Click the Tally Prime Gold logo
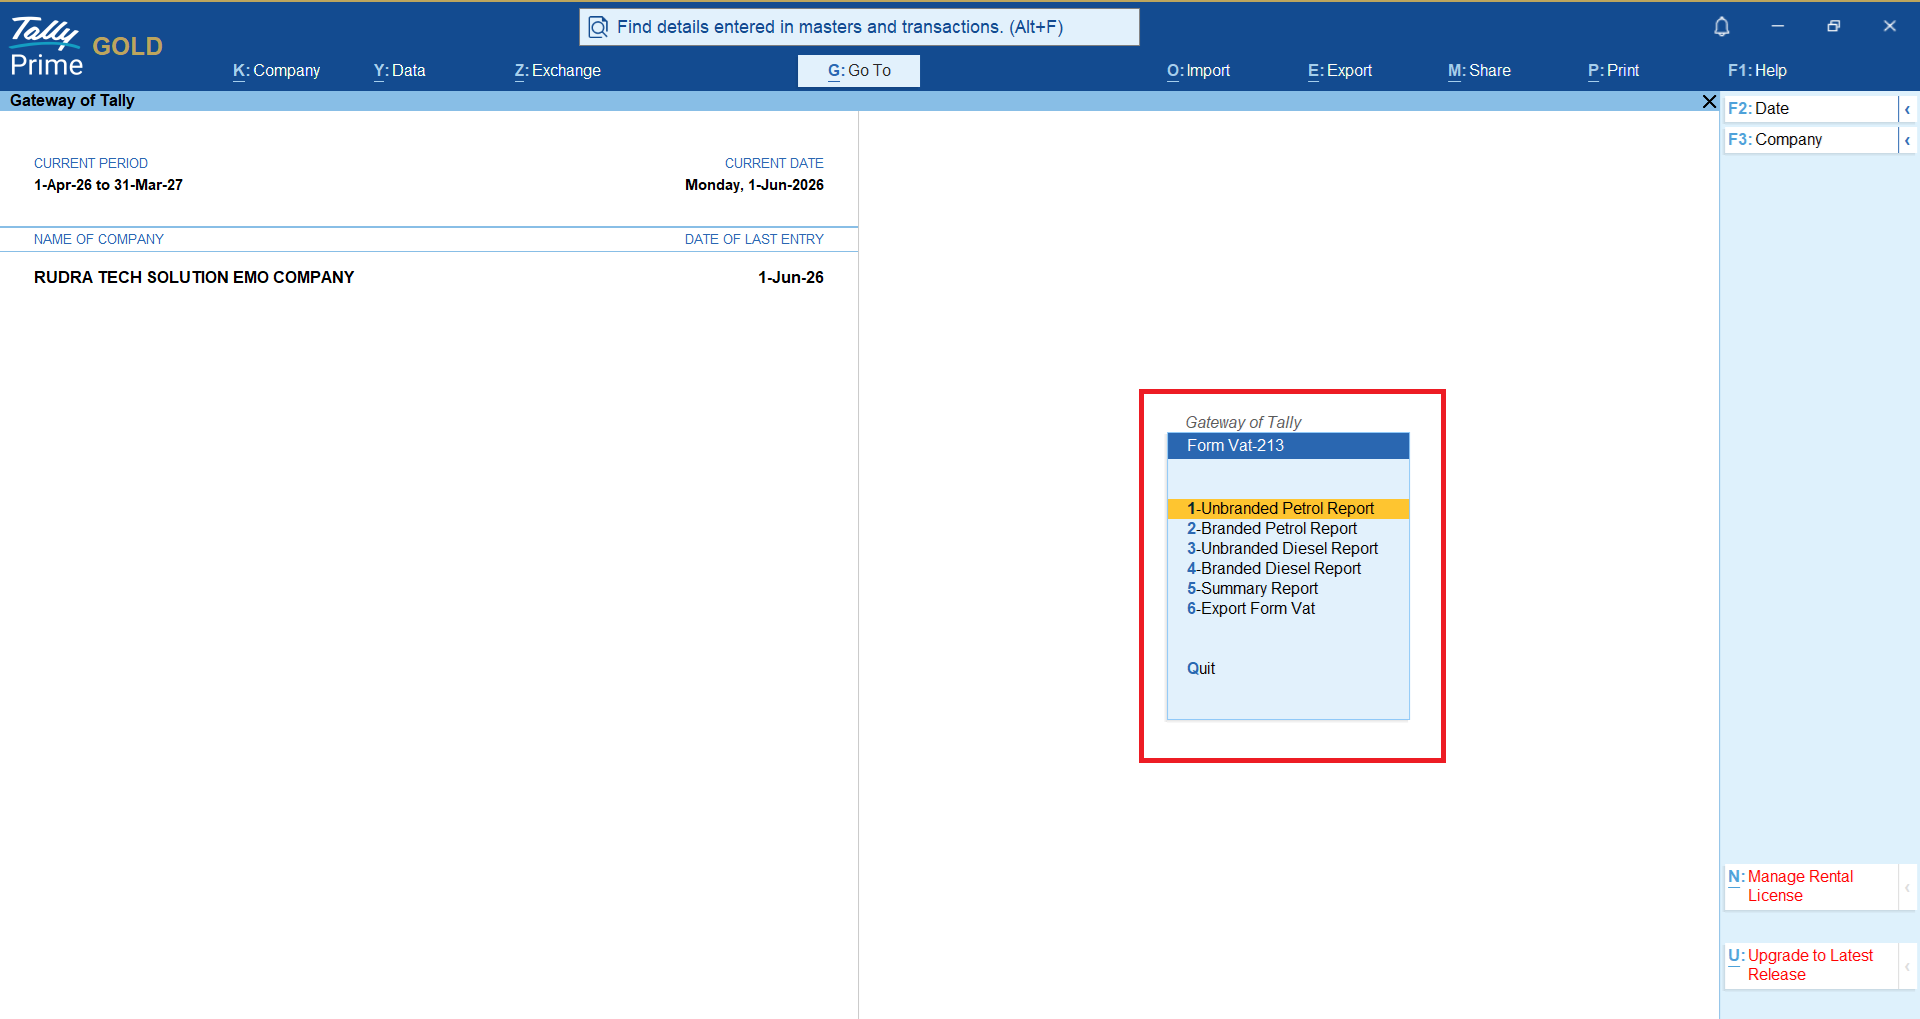The width and height of the screenshot is (1920, 1019). pyautogui.click(x=86, y=47)
